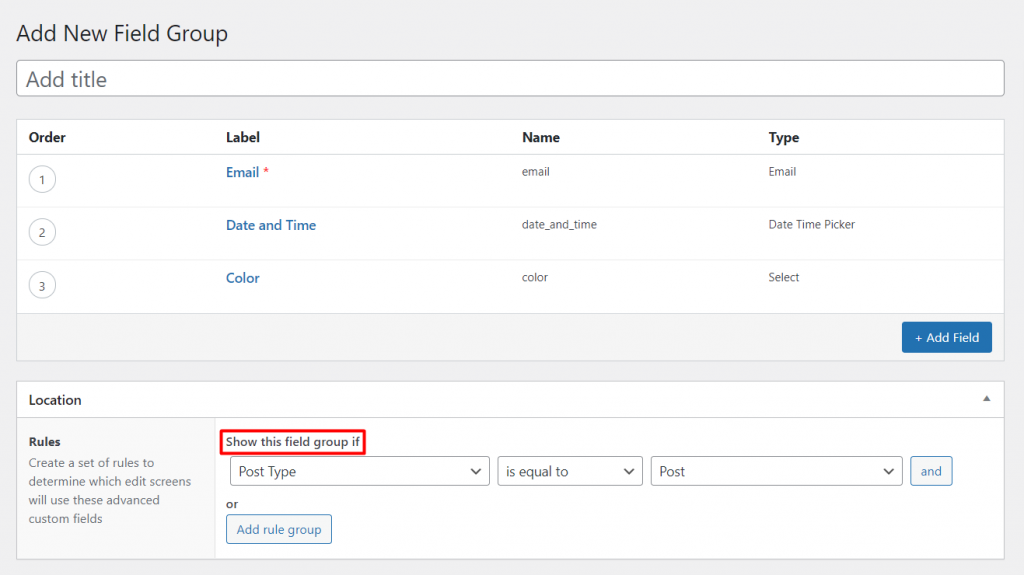
Task: Open the 'is equal to' operator dropdown
Action: point(570,471)
